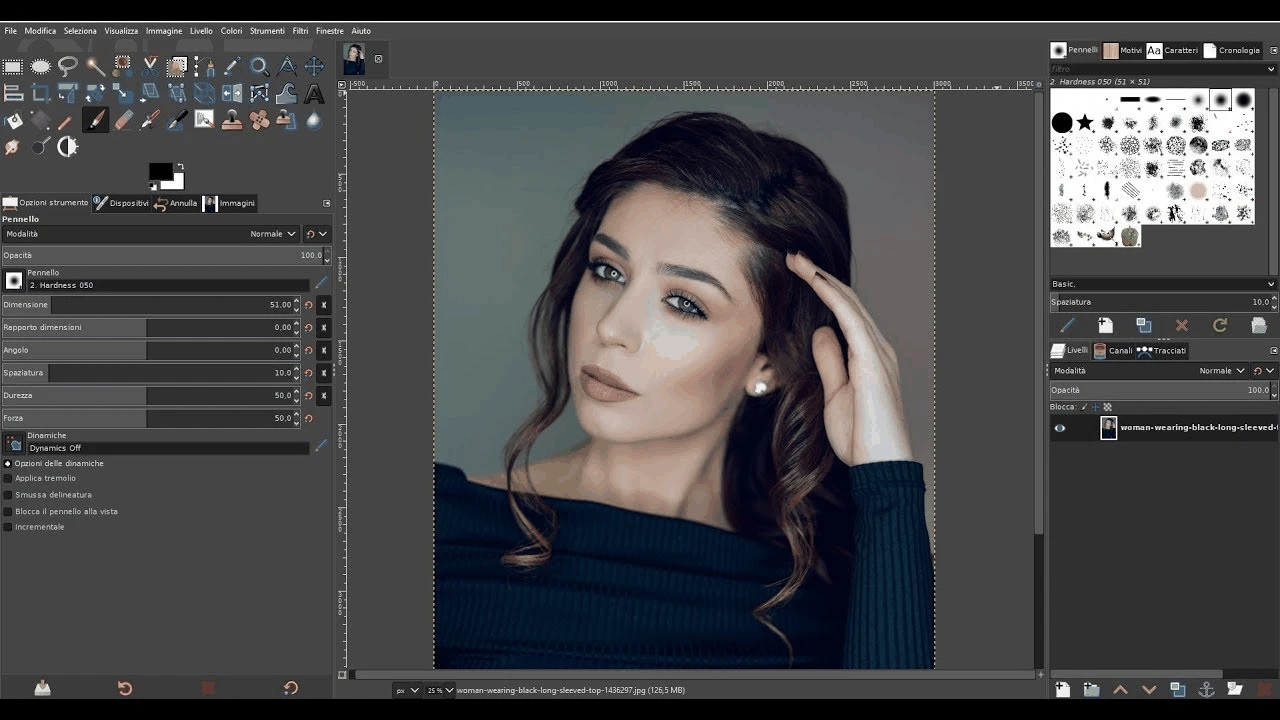Open the px units dropdown in status bar
Viewport: 1280px width, 720px height.
click(x=406, y=690)
